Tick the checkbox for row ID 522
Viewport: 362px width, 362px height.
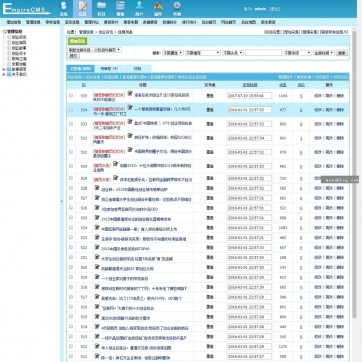[71, 247]
